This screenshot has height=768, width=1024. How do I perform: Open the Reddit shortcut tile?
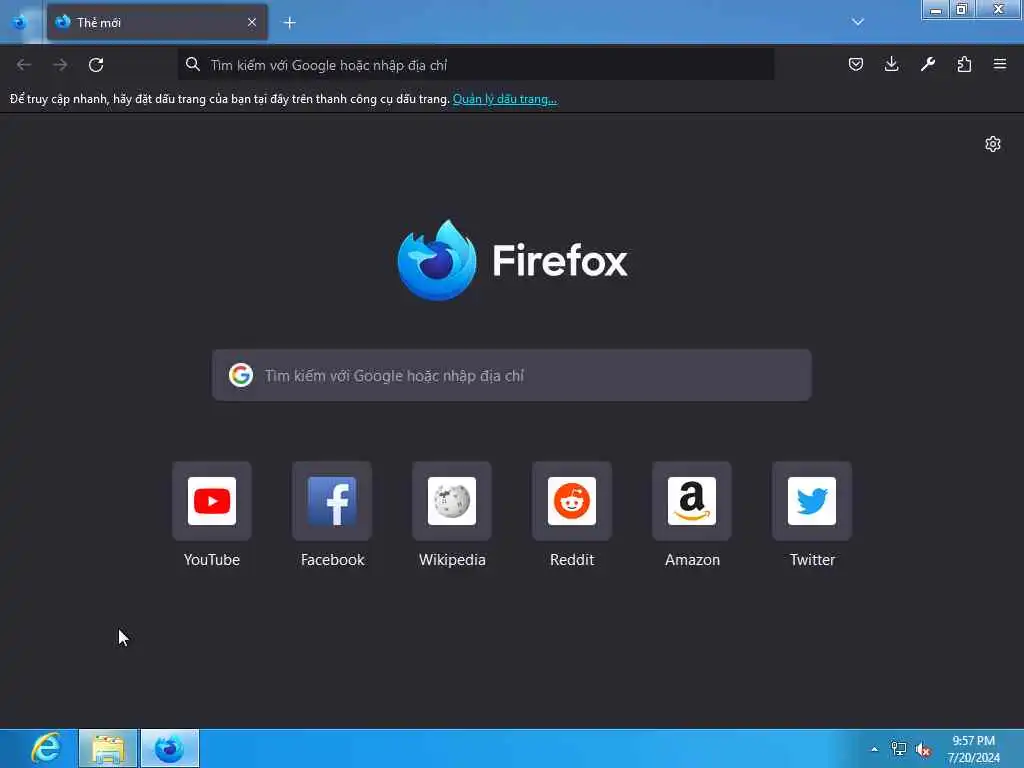point(572,501)
